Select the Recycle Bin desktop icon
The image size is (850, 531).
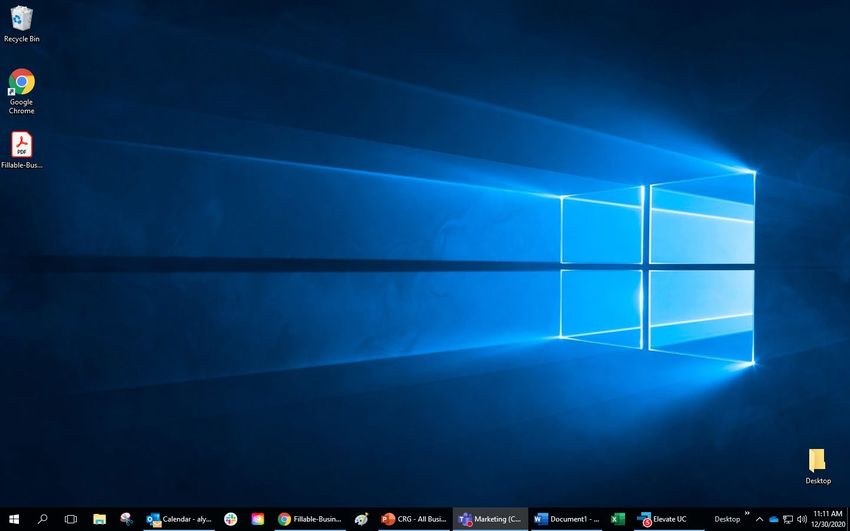(x=21, y=24)
